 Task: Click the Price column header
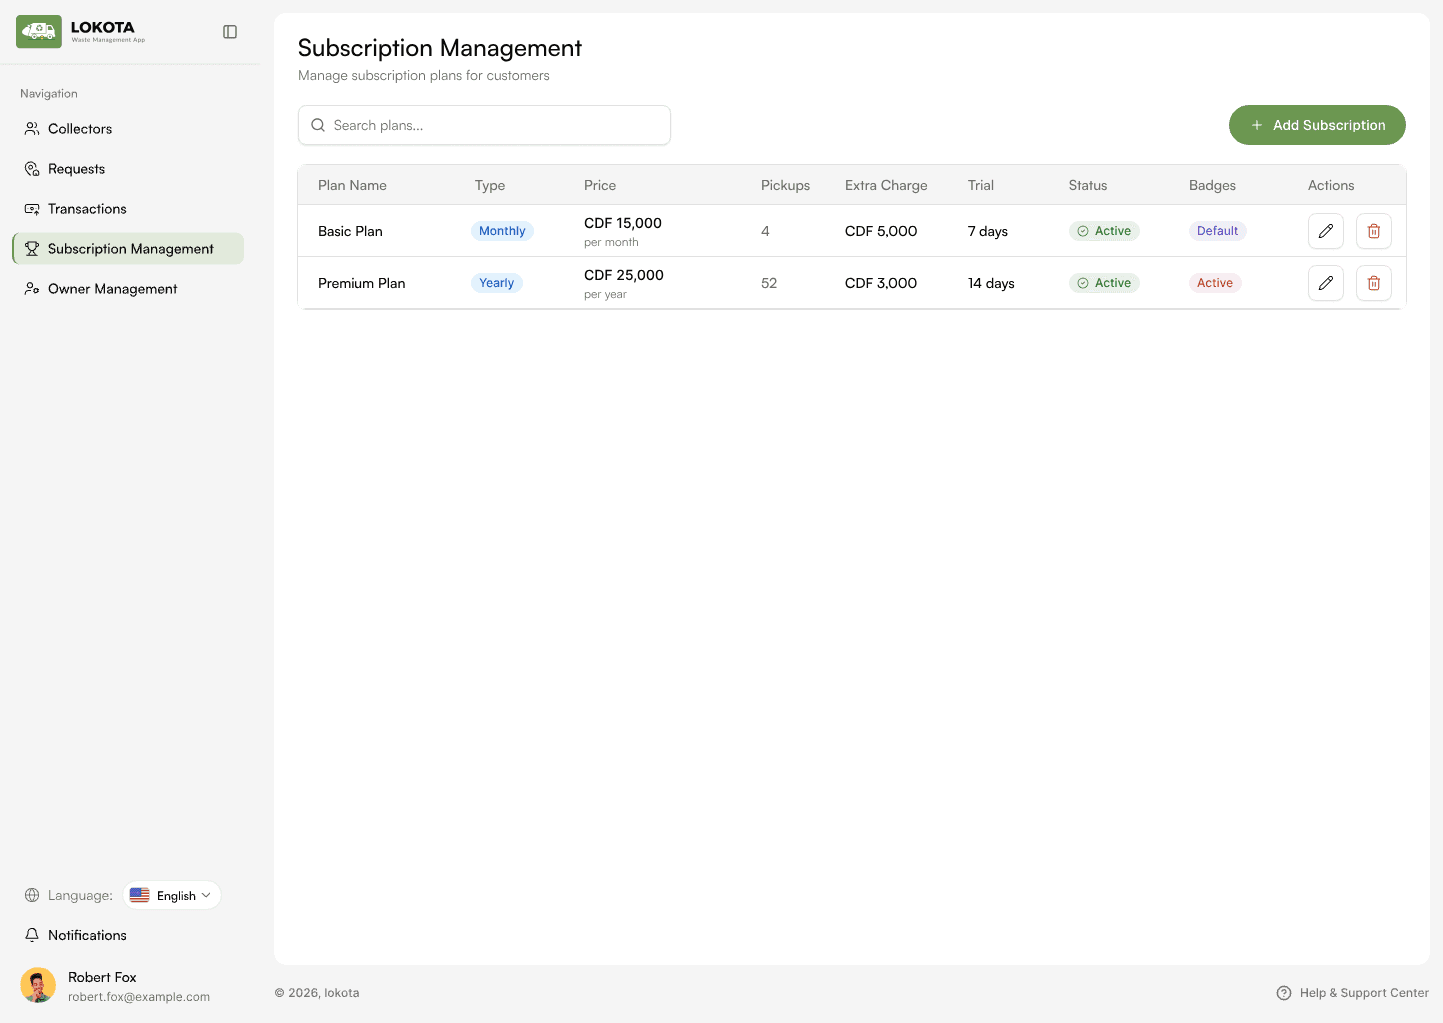(x=600, y=185)
